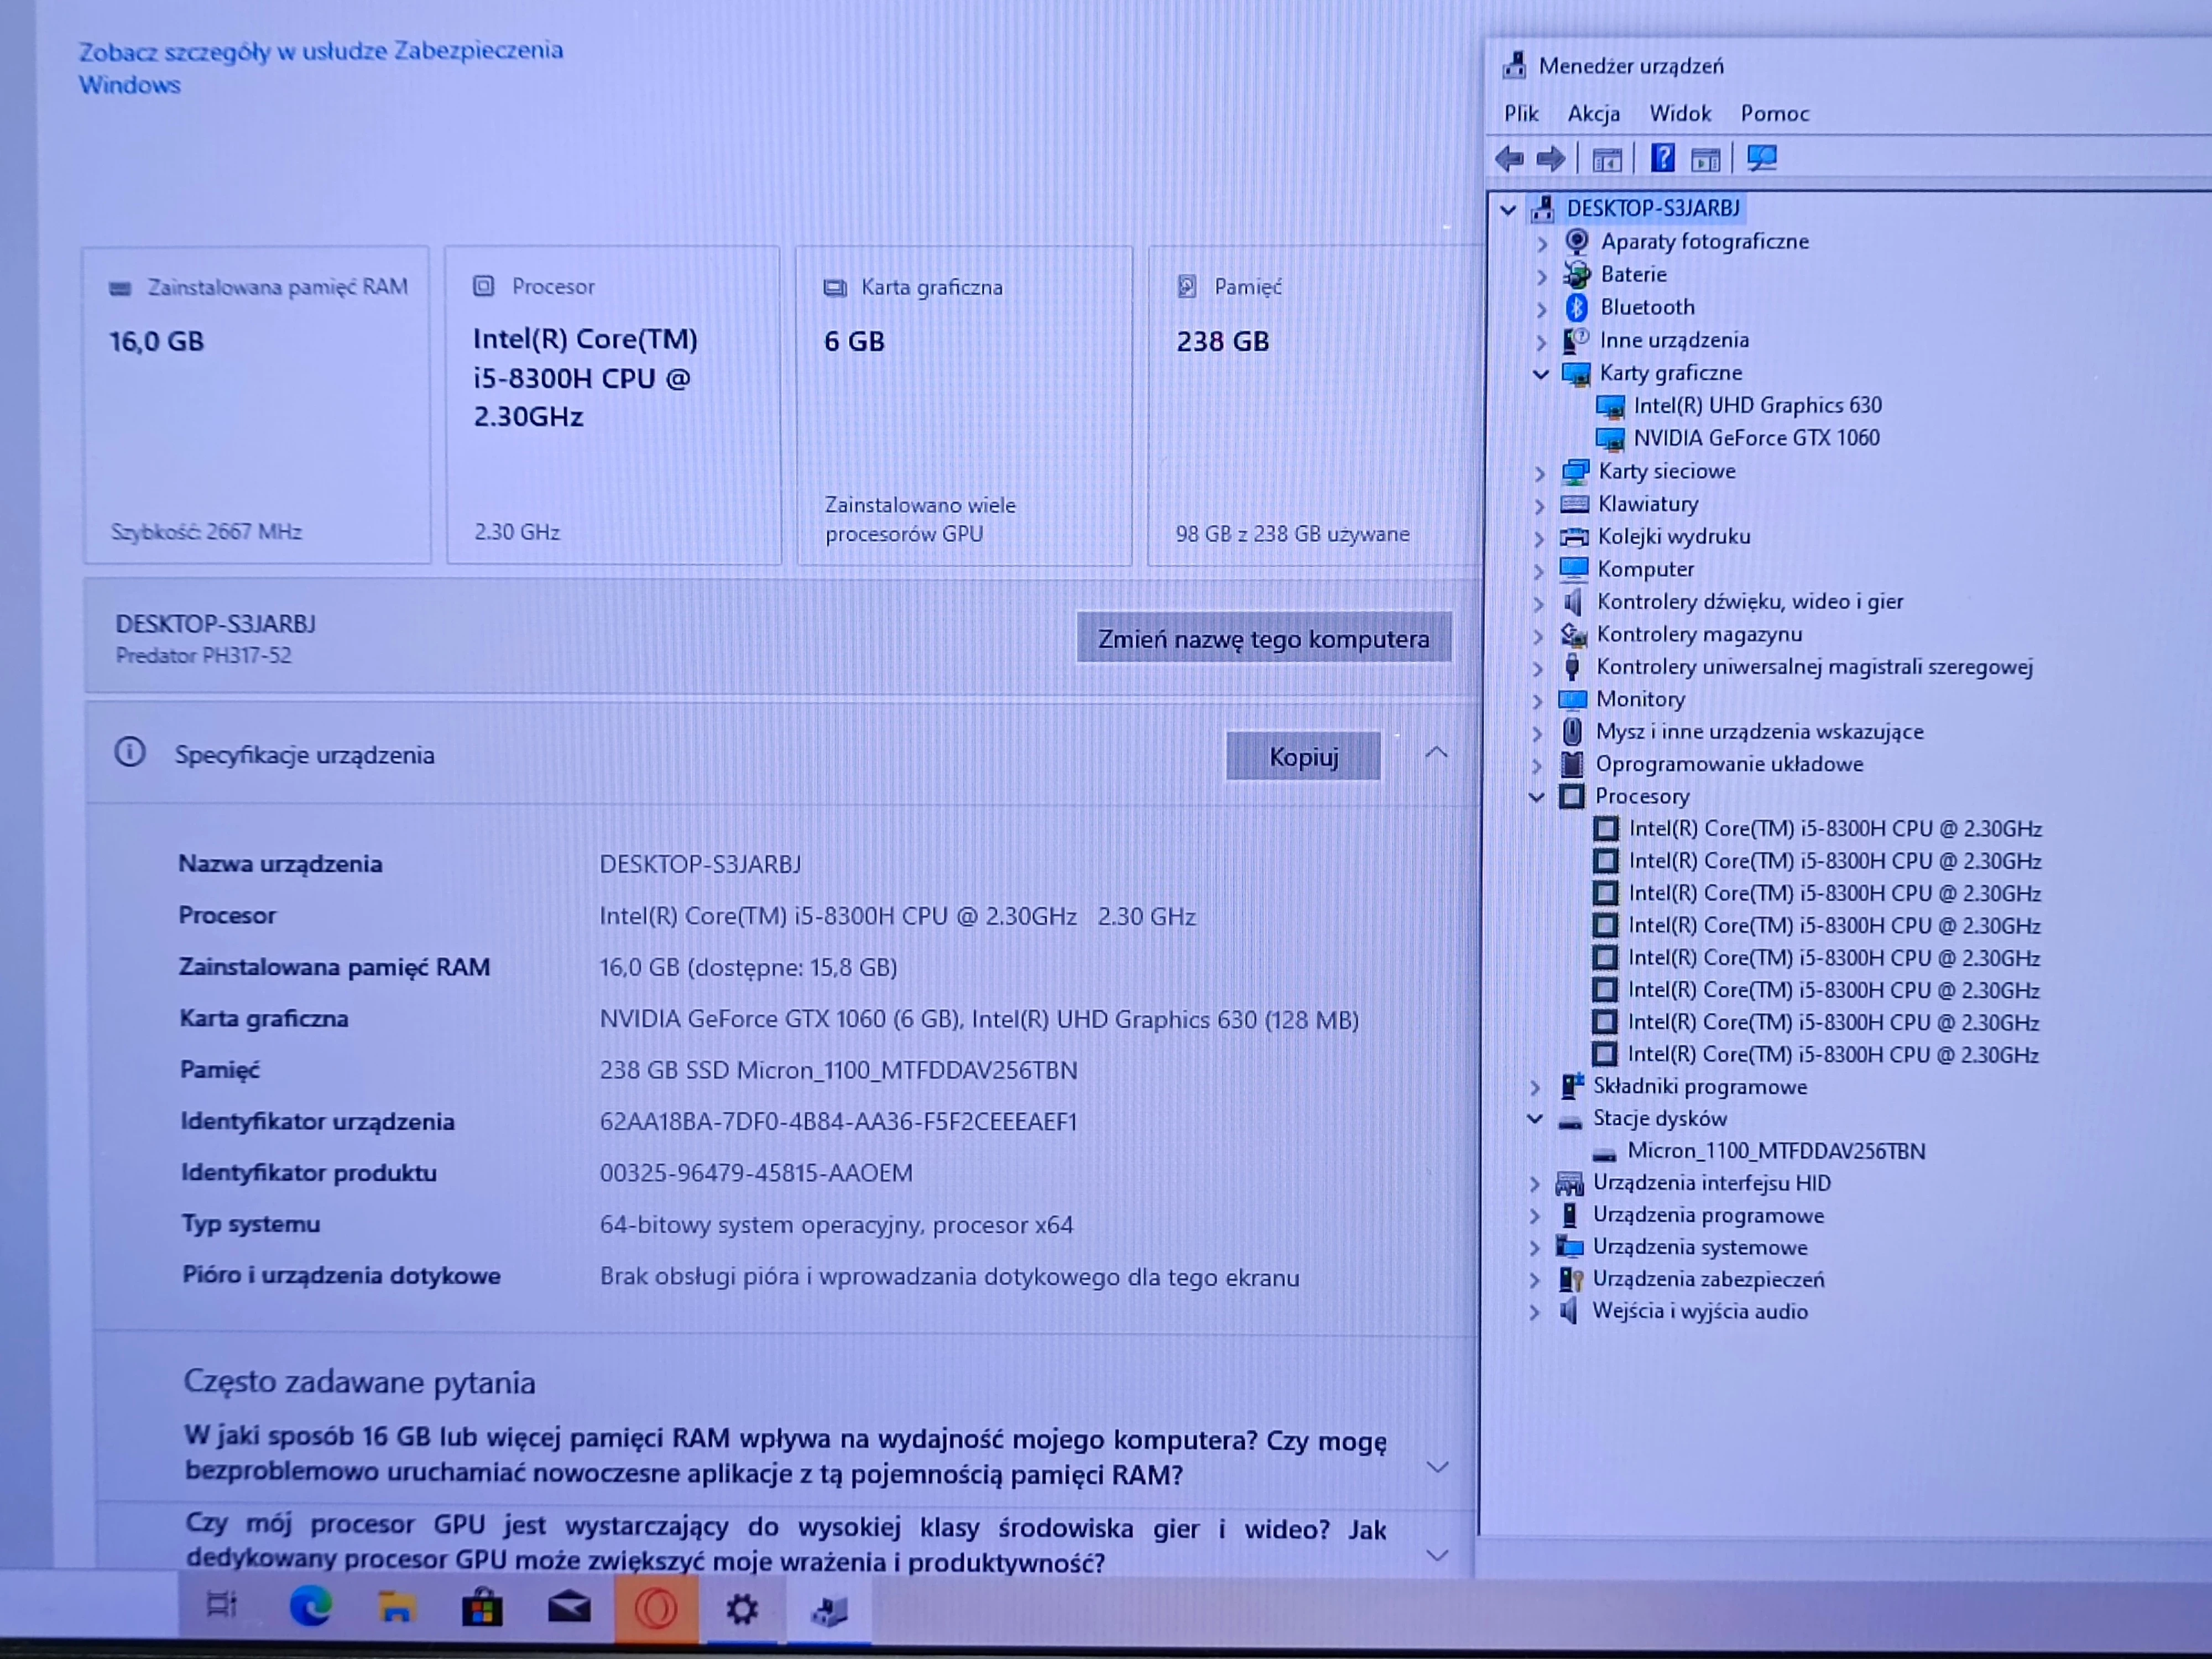Screen dimensions: 2212x1659
Task: Collapse the Procesory tree node
Action: (1537, 797)
